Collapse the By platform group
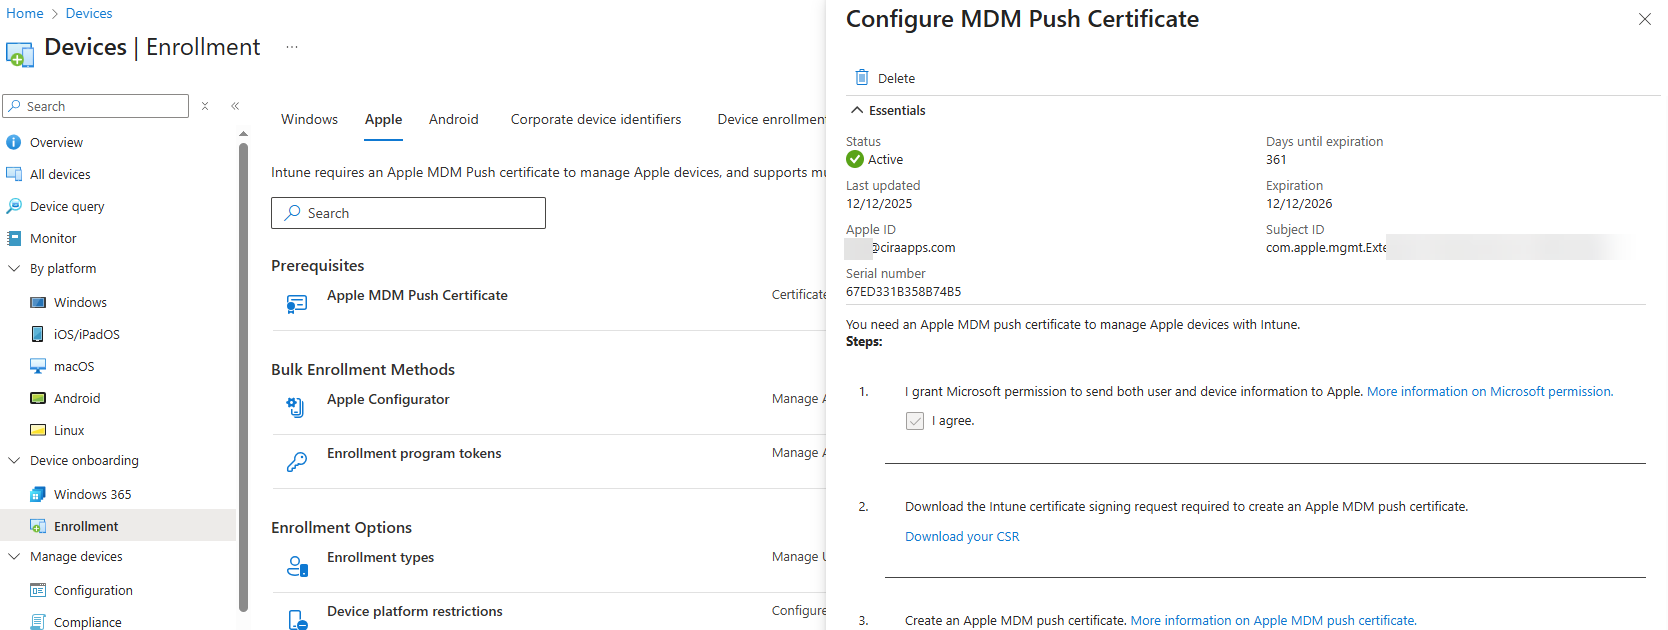 click(x=14, y=268)
